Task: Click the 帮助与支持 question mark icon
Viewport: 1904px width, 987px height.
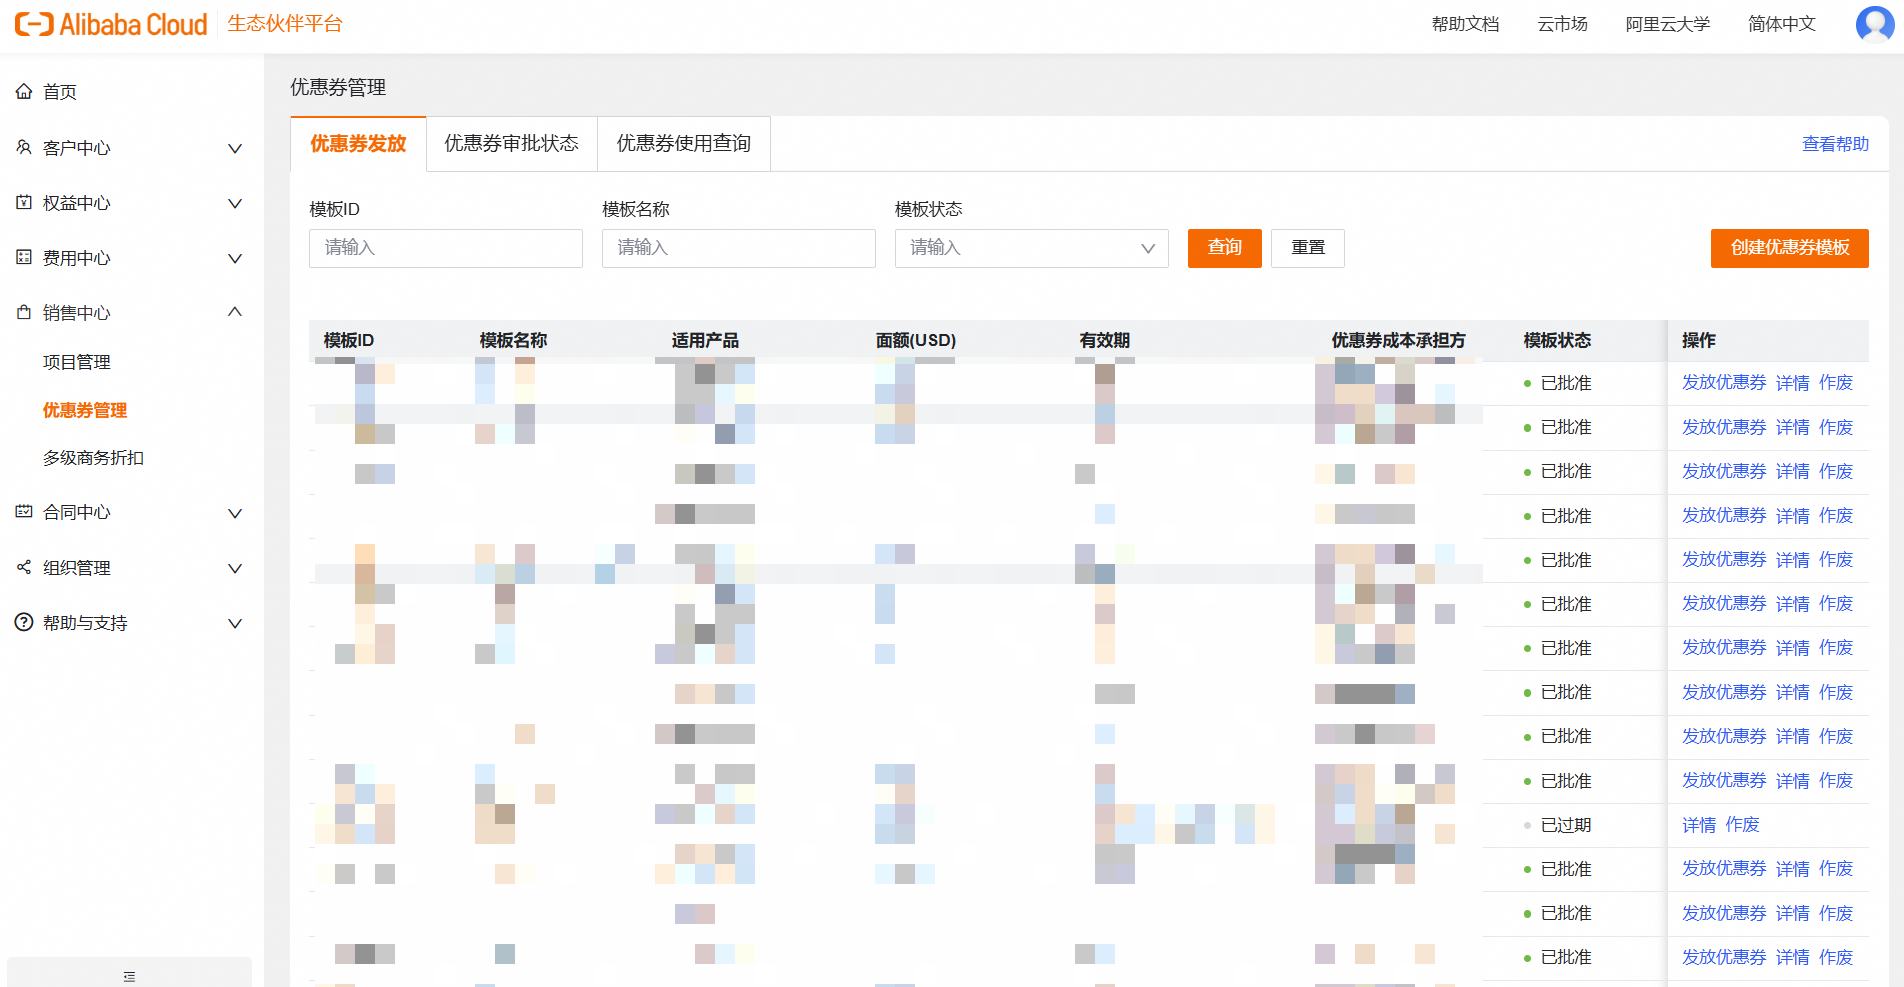Action: (x=24, y=622)
